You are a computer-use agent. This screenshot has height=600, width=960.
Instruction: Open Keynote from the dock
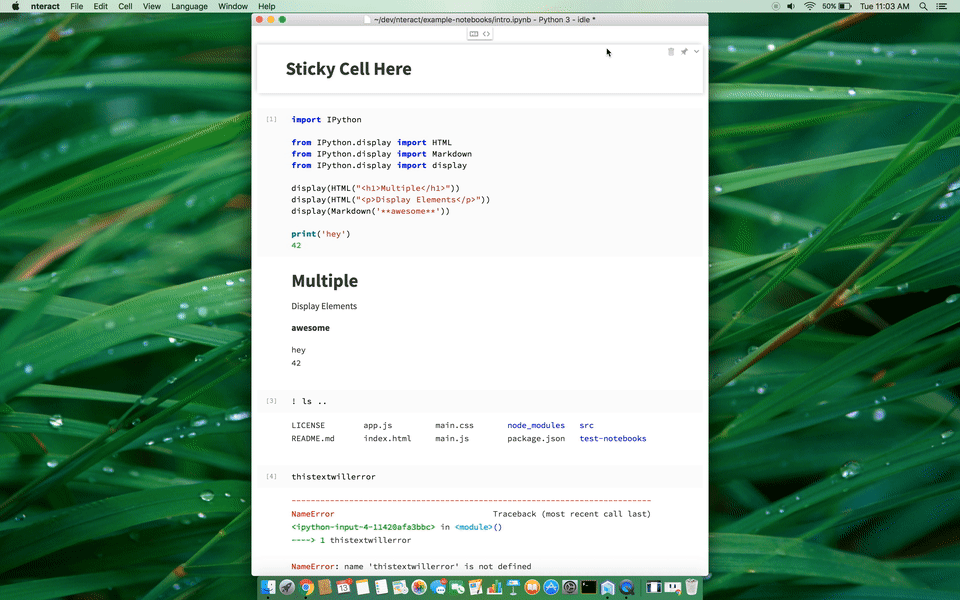click(513, 587)
